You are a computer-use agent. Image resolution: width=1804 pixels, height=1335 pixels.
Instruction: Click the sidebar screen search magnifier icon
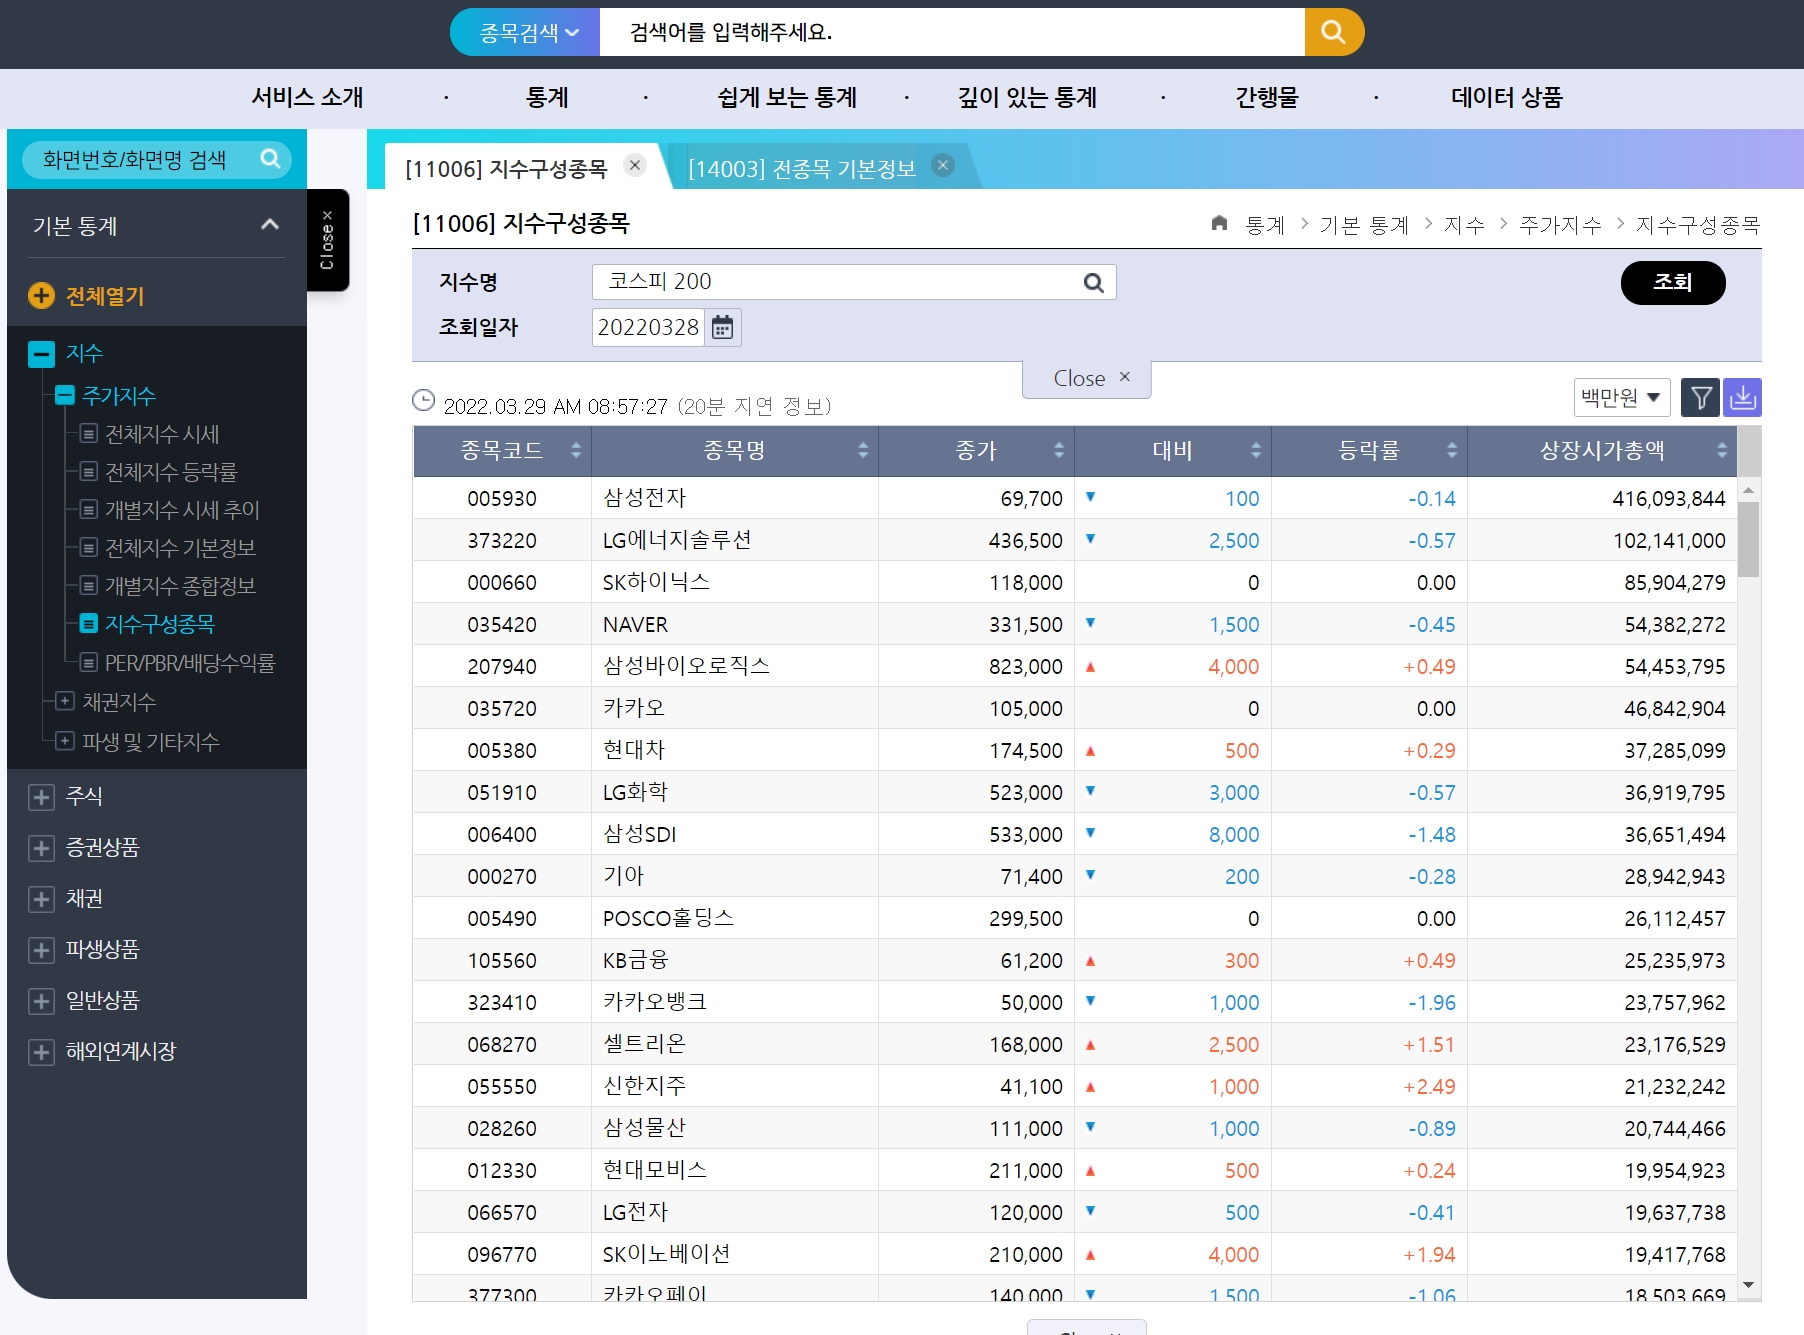[x=270, y=159]
